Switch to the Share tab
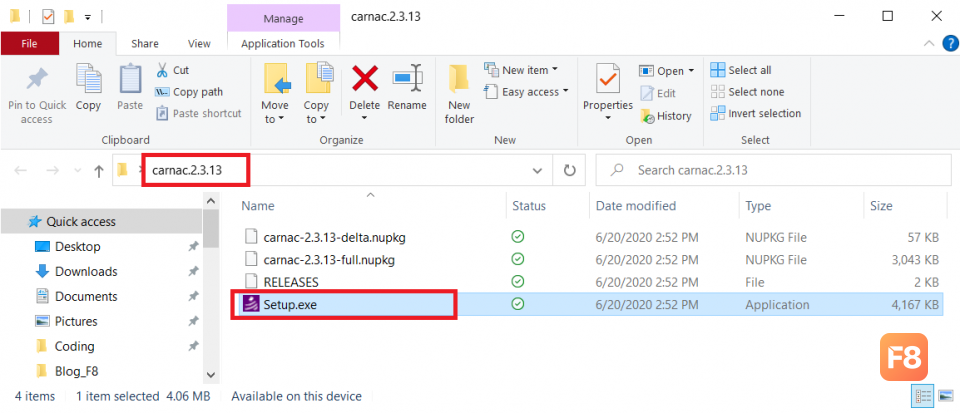This screenshot has width=960, height=413. pos(144,43)
